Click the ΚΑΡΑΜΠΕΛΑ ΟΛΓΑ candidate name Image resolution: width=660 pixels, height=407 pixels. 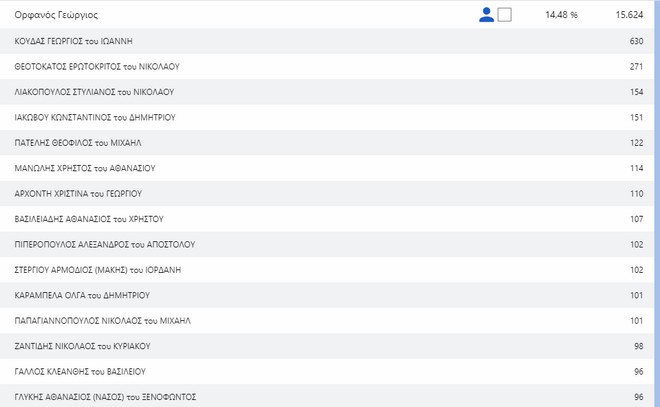pos(82,295)
